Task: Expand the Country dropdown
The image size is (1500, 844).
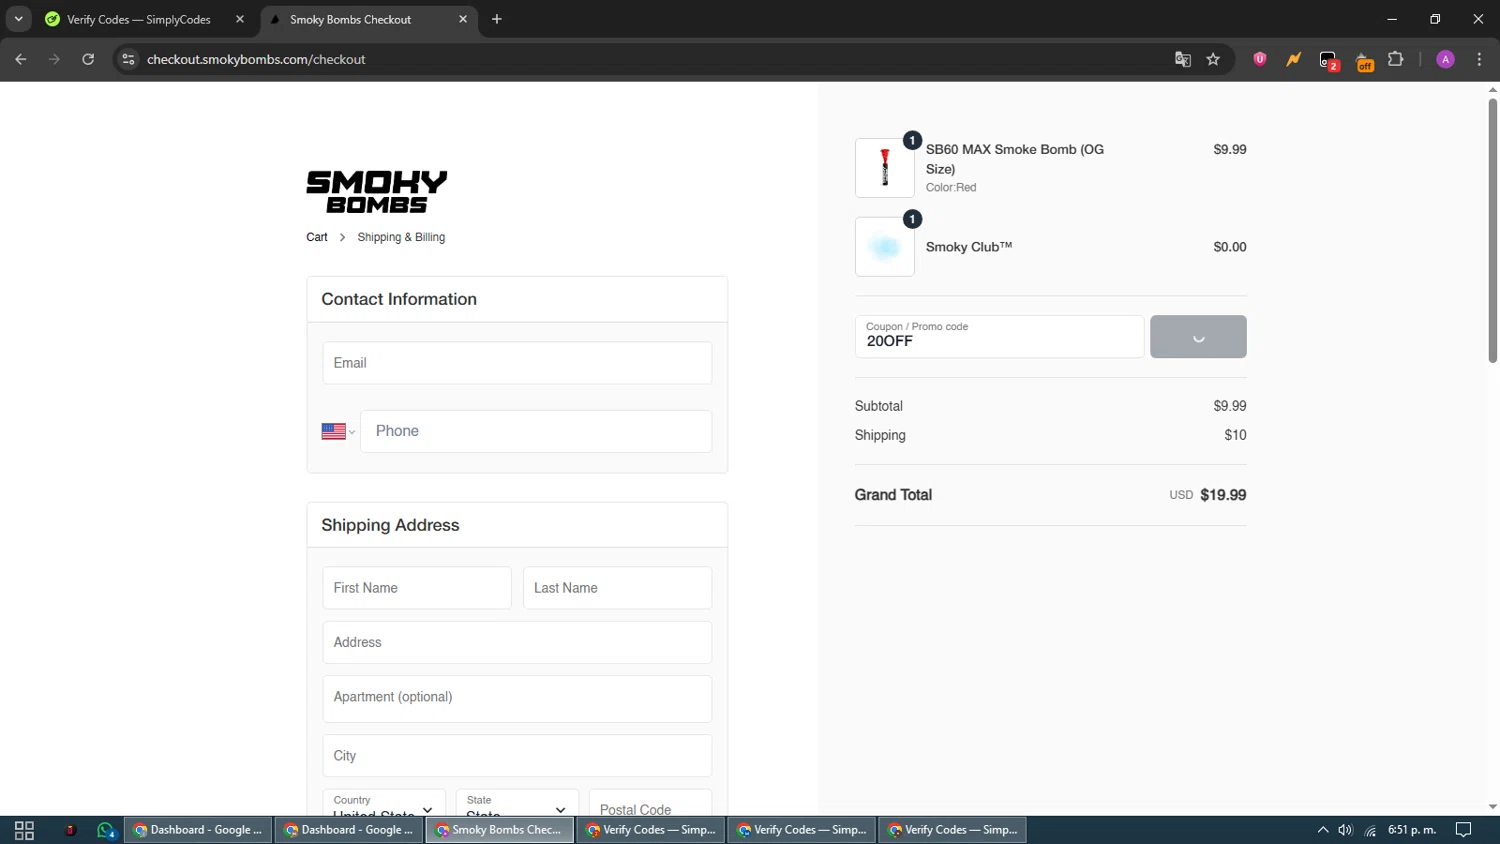Action: [384, 802]
